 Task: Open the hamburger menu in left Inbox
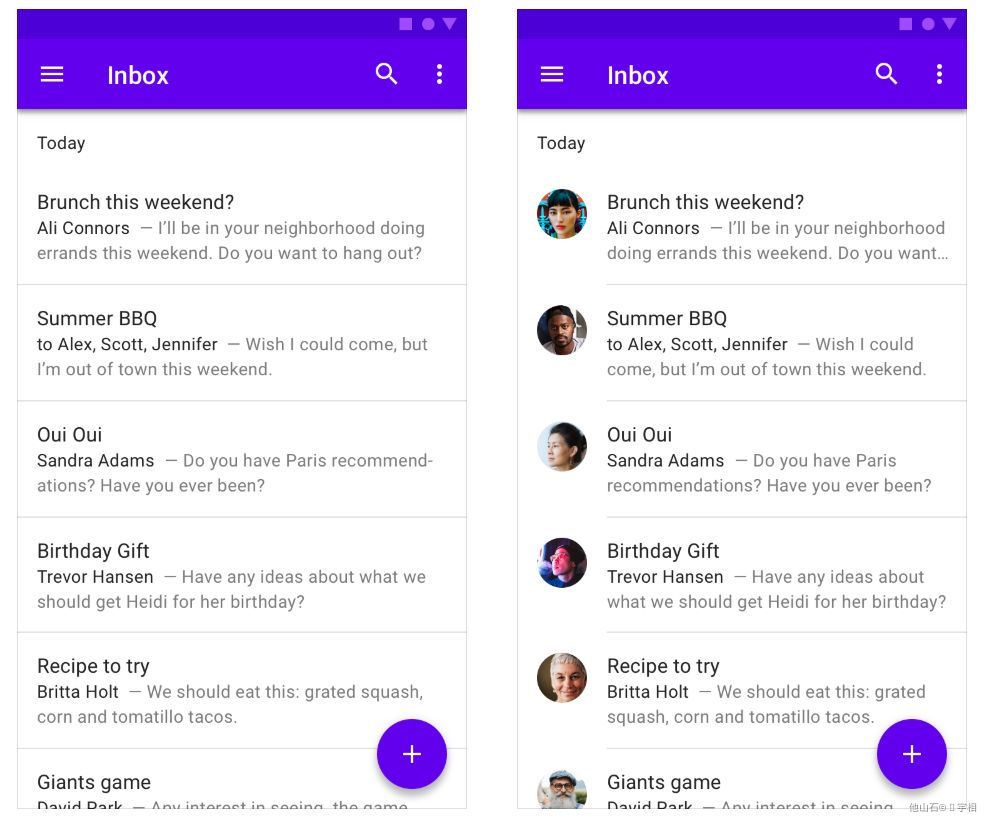pos(52,75)
